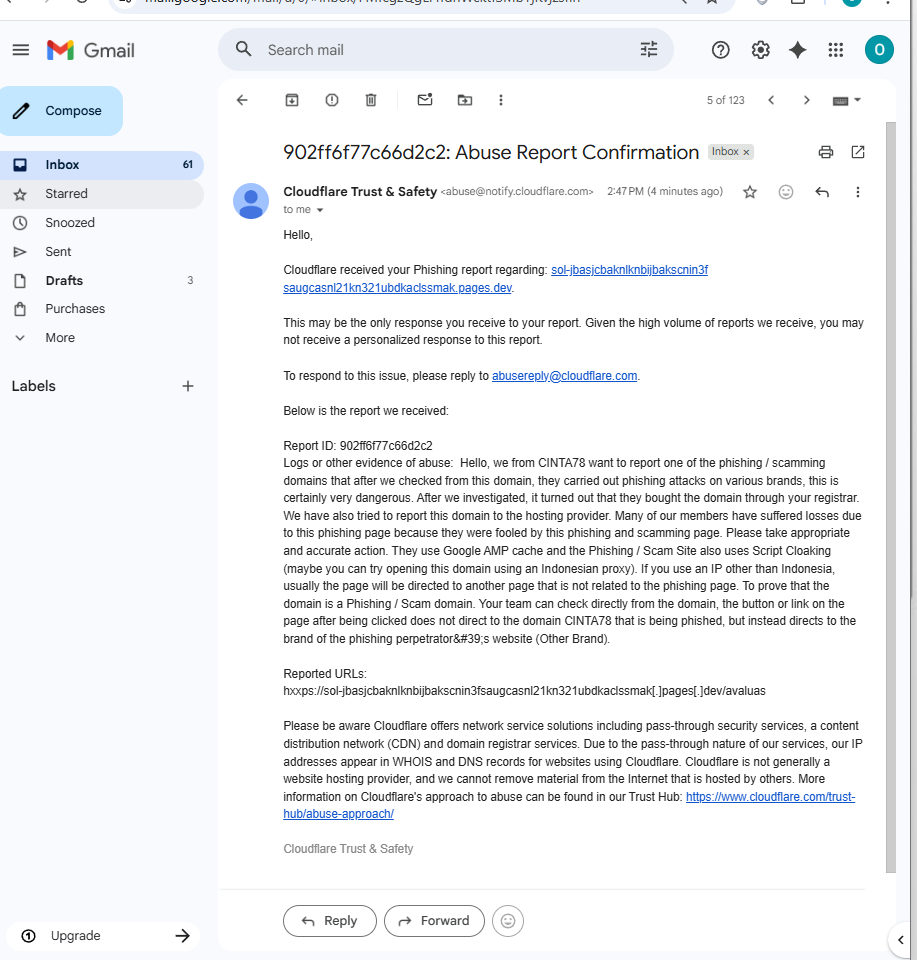Open email in new window

[858, 152]
